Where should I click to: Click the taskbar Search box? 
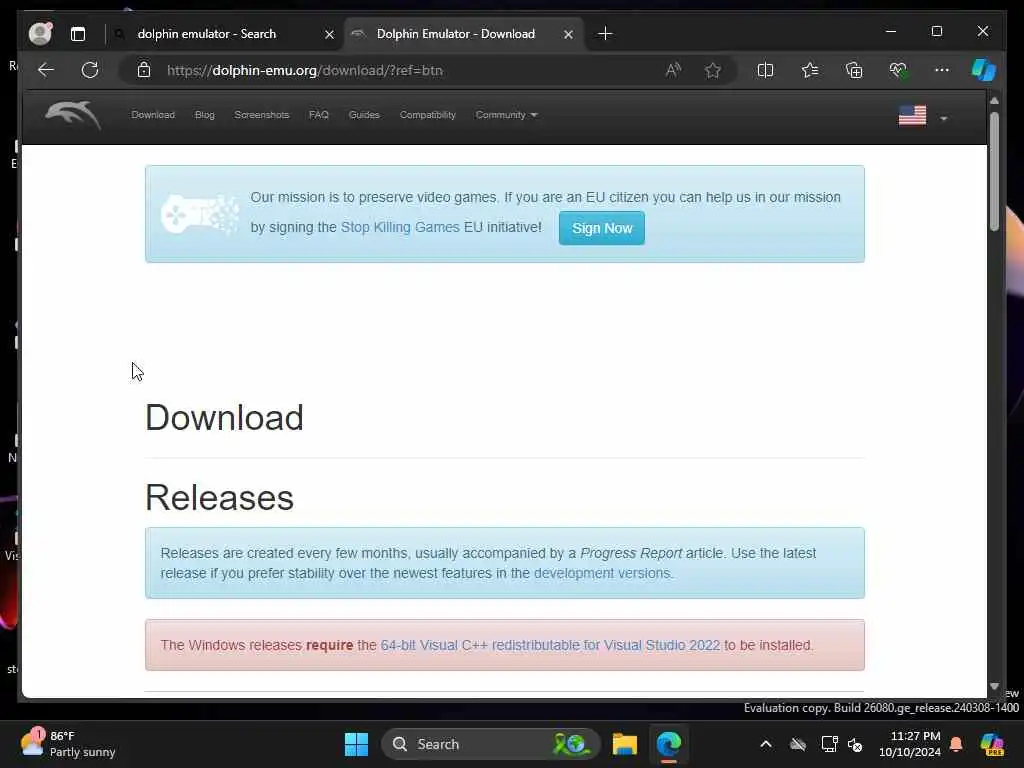click(x=490, y=744)
